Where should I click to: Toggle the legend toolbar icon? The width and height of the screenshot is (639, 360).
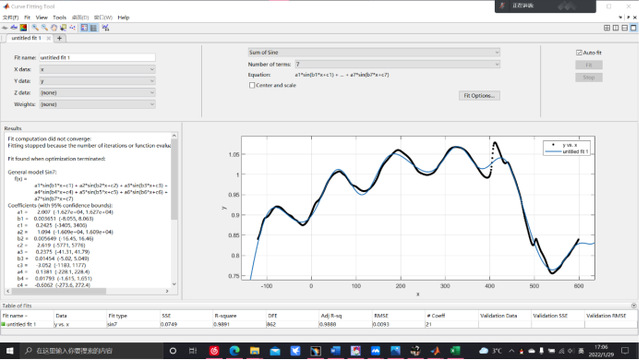point(84,28)
